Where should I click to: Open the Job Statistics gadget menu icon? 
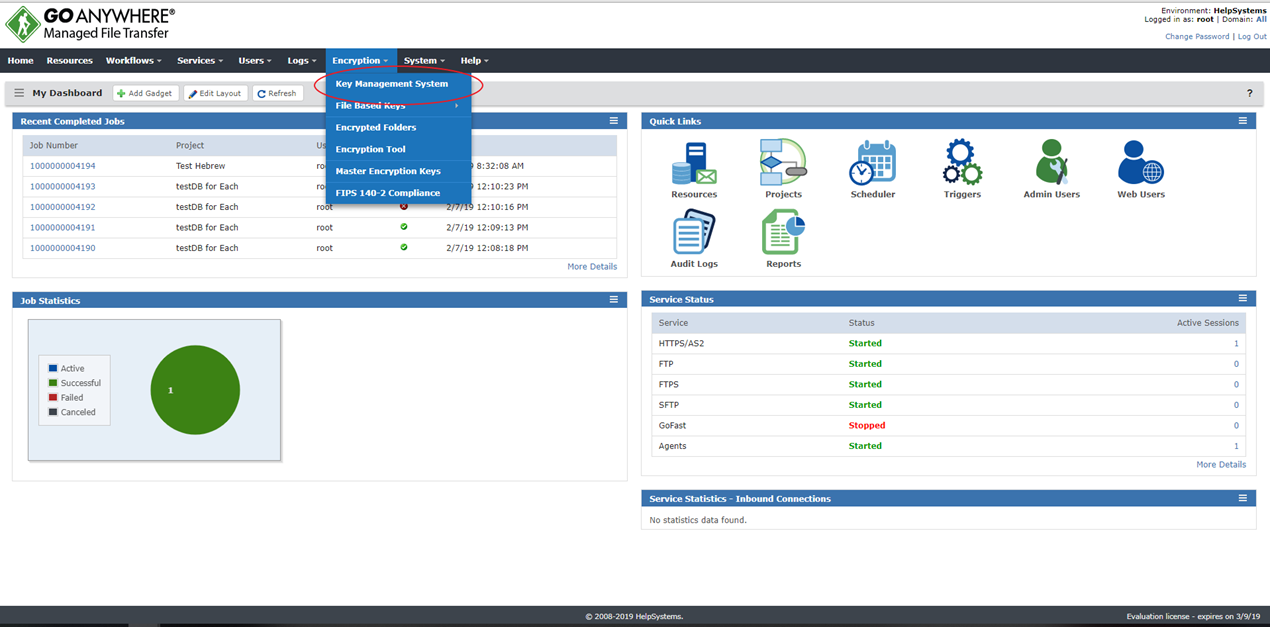614,300
